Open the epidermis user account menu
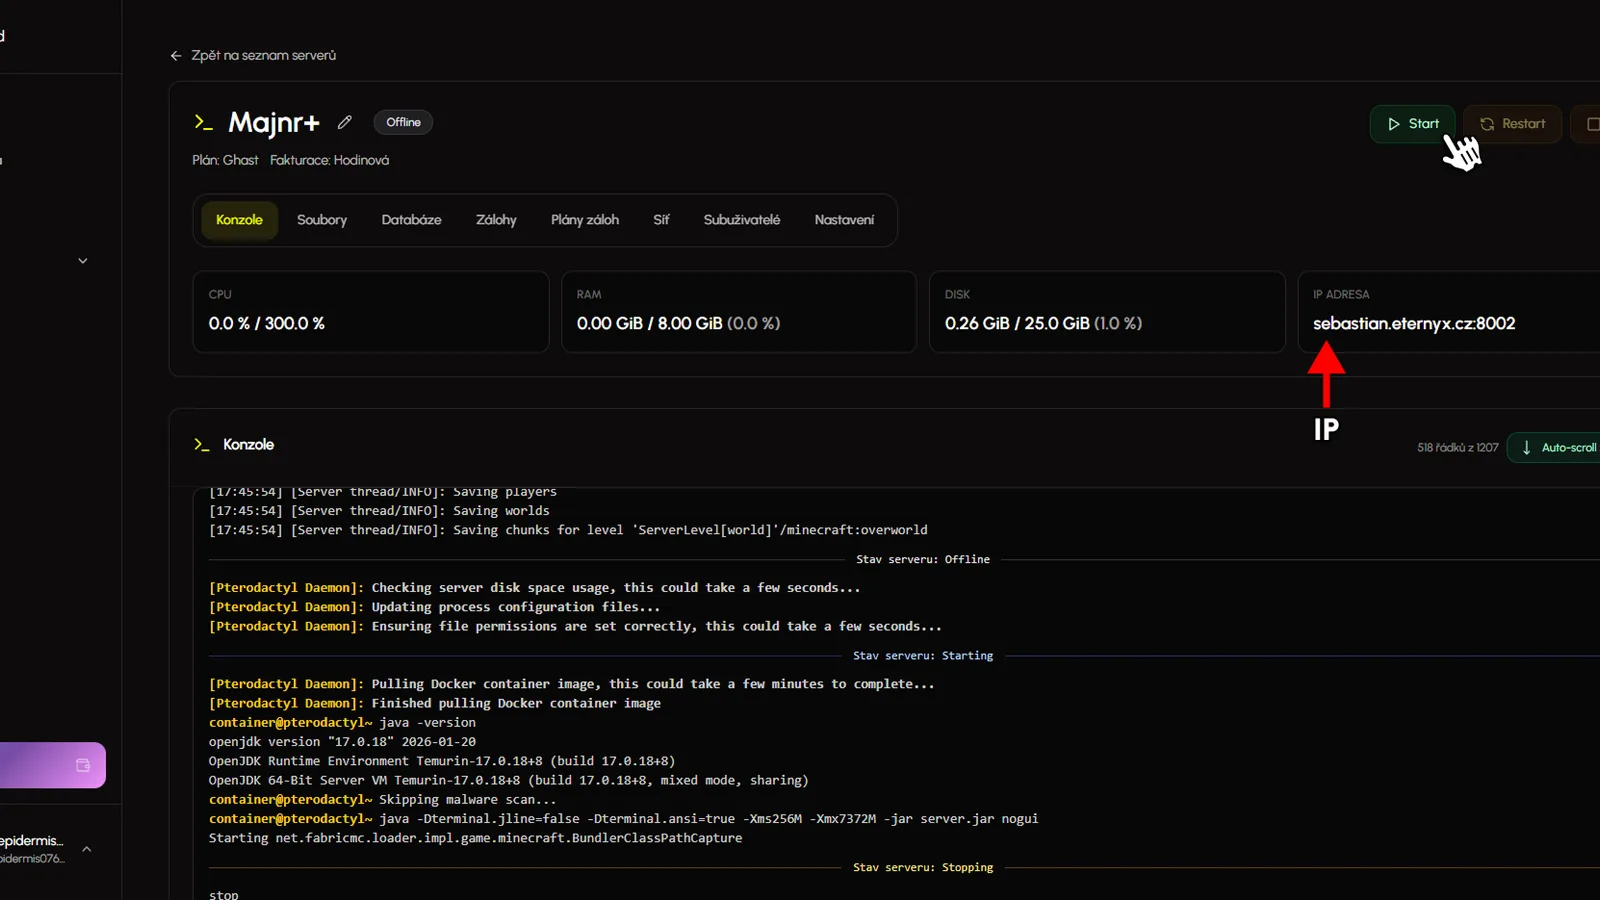1600x900 pixels. pos(45,849)
